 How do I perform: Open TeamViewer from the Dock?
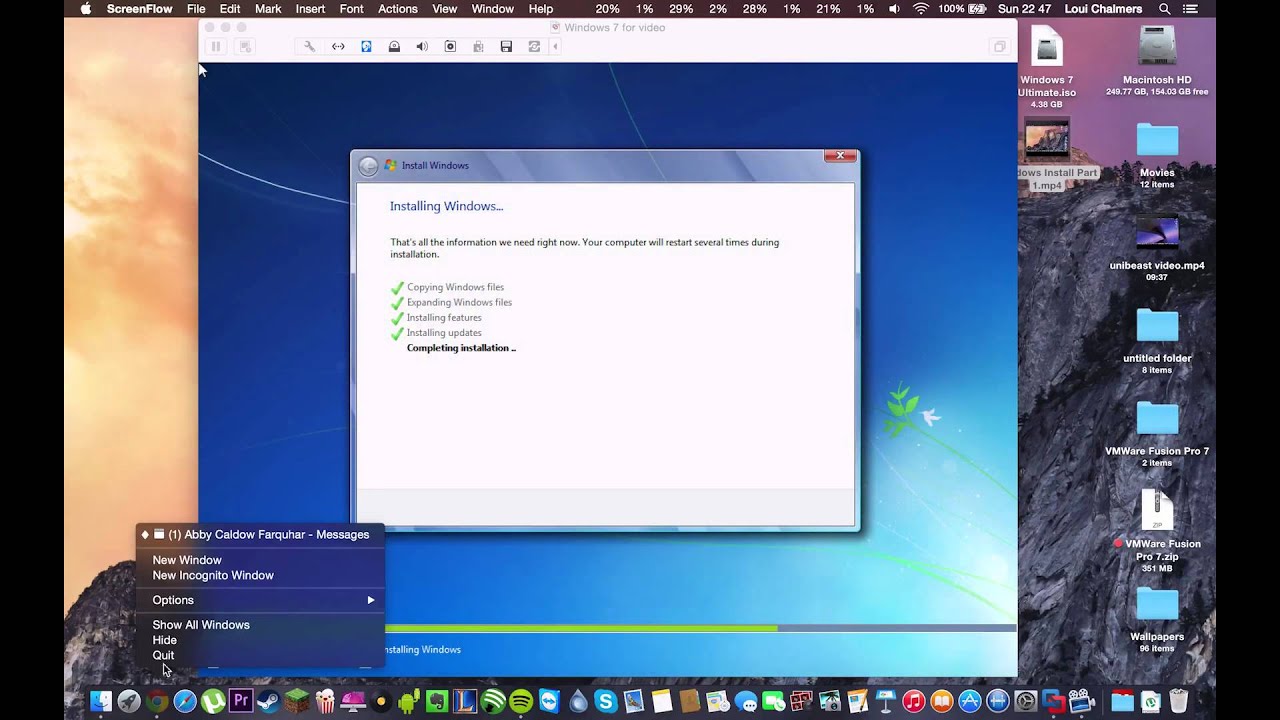coord(549,701)
